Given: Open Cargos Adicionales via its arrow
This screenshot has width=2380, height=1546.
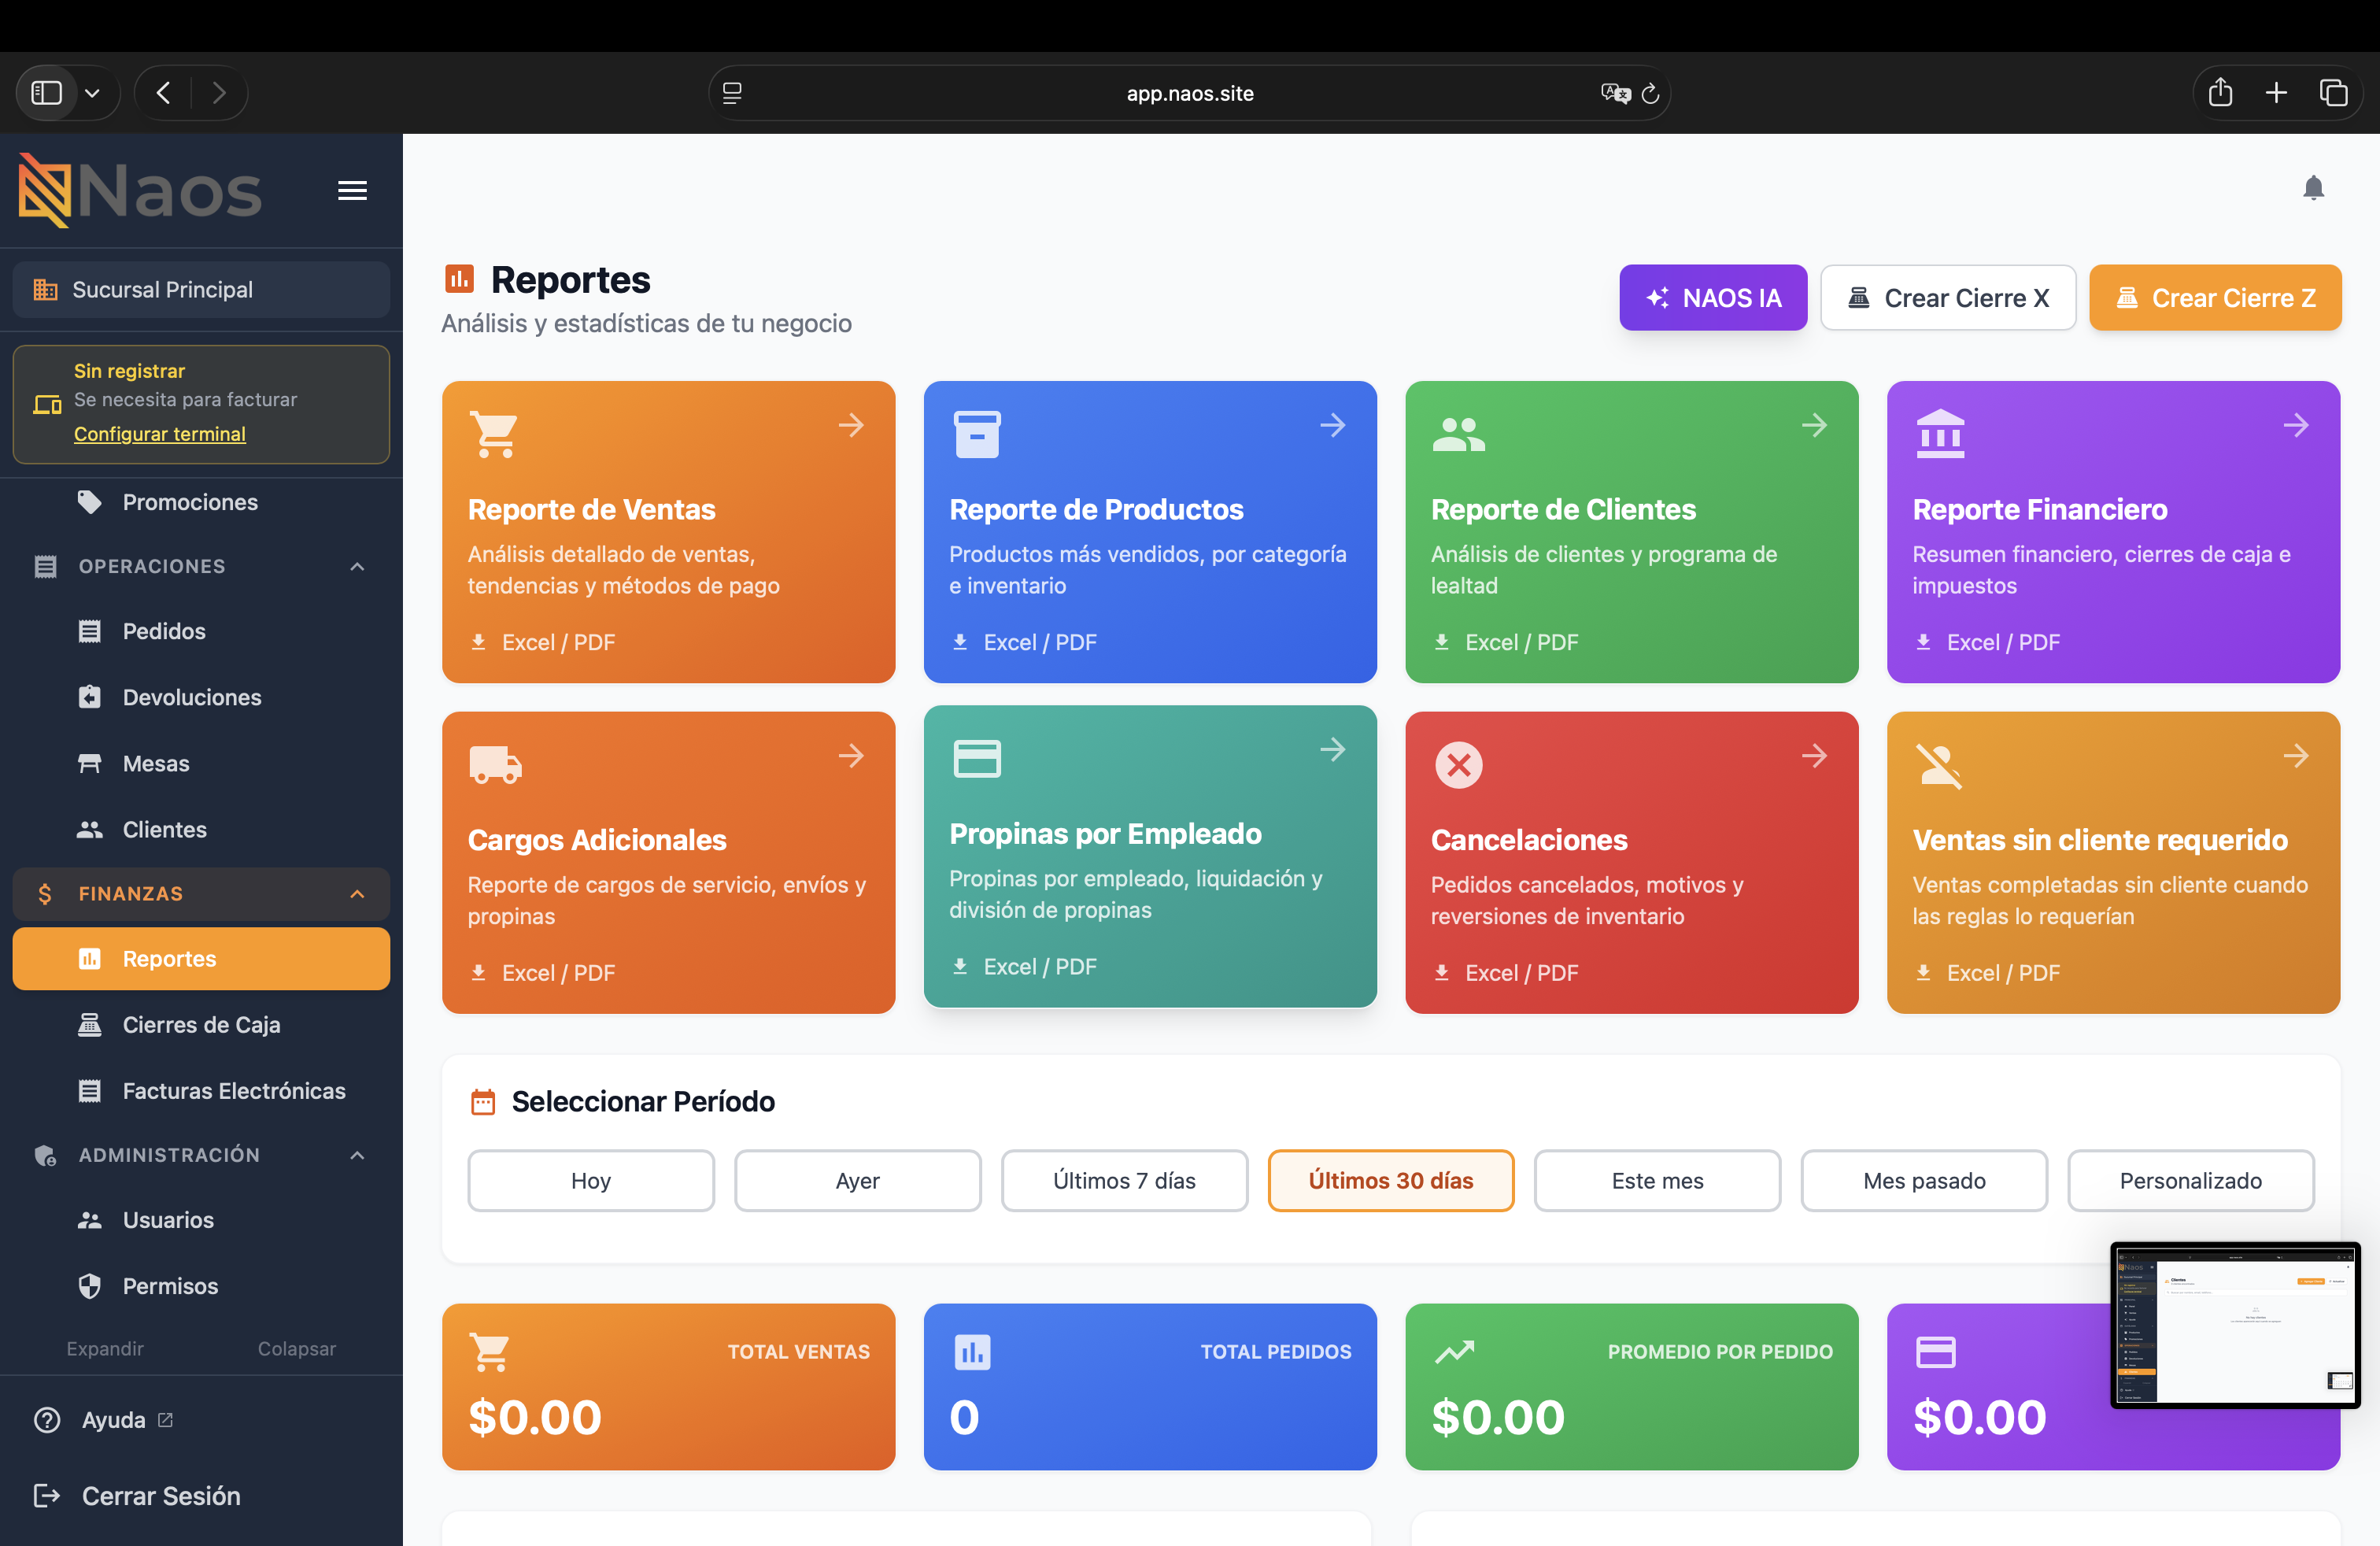Looking at the screenshot, I should point(851,755).
